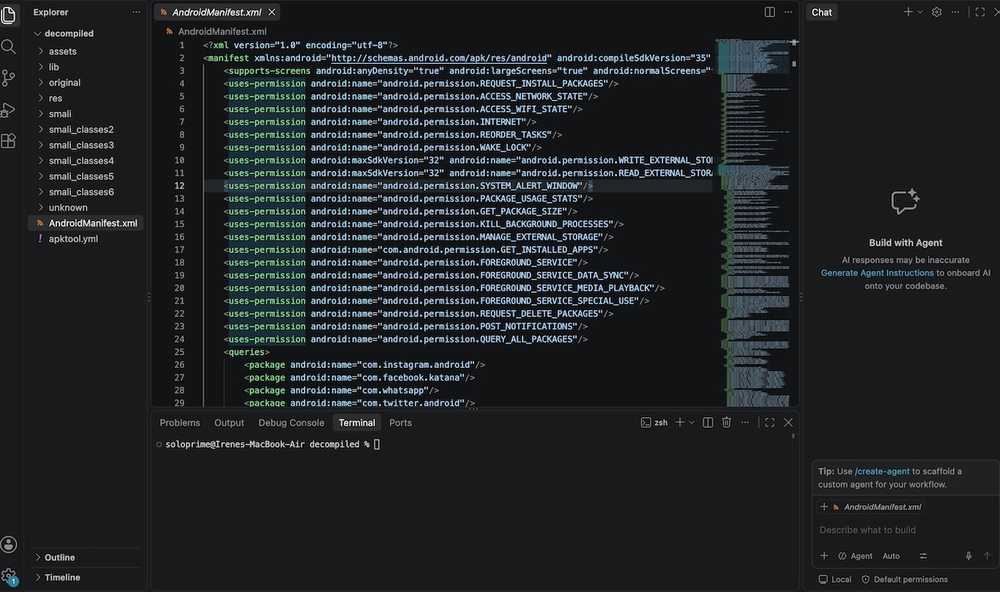Select the Terminal tab
1000x592 pixels.
coord(357,422)
